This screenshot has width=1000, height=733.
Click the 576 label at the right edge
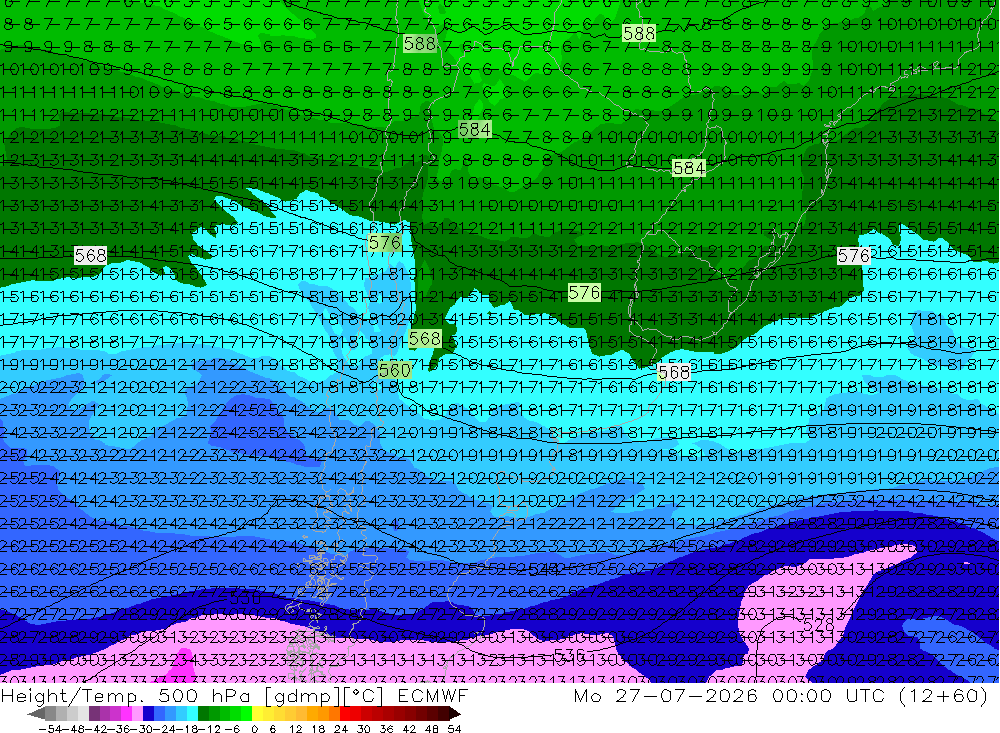tap(853, 256)
